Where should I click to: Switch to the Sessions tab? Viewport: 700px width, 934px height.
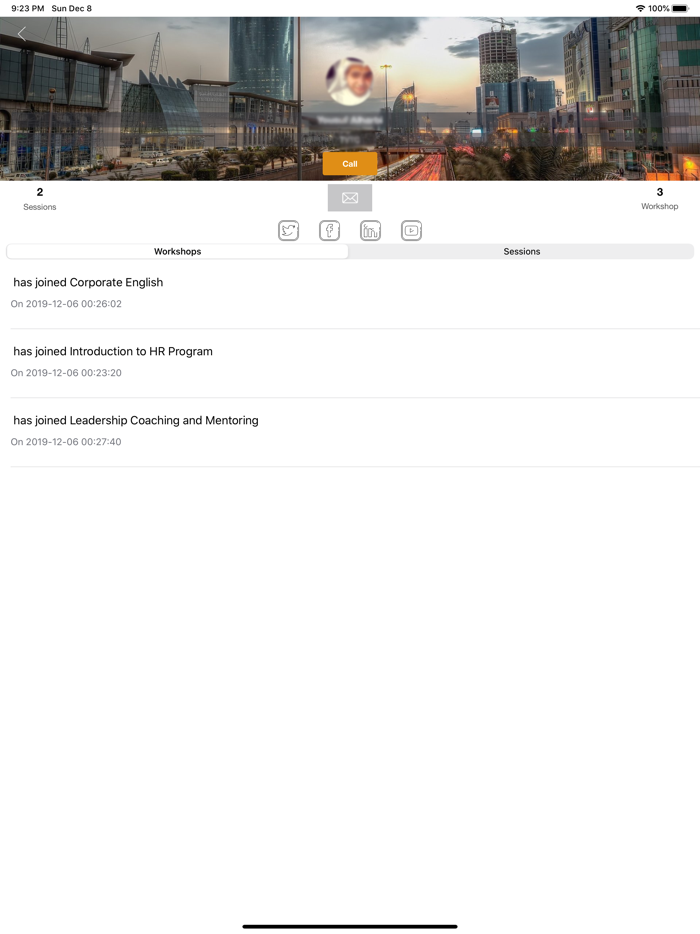pyautogui.click(x=522, y=251)
